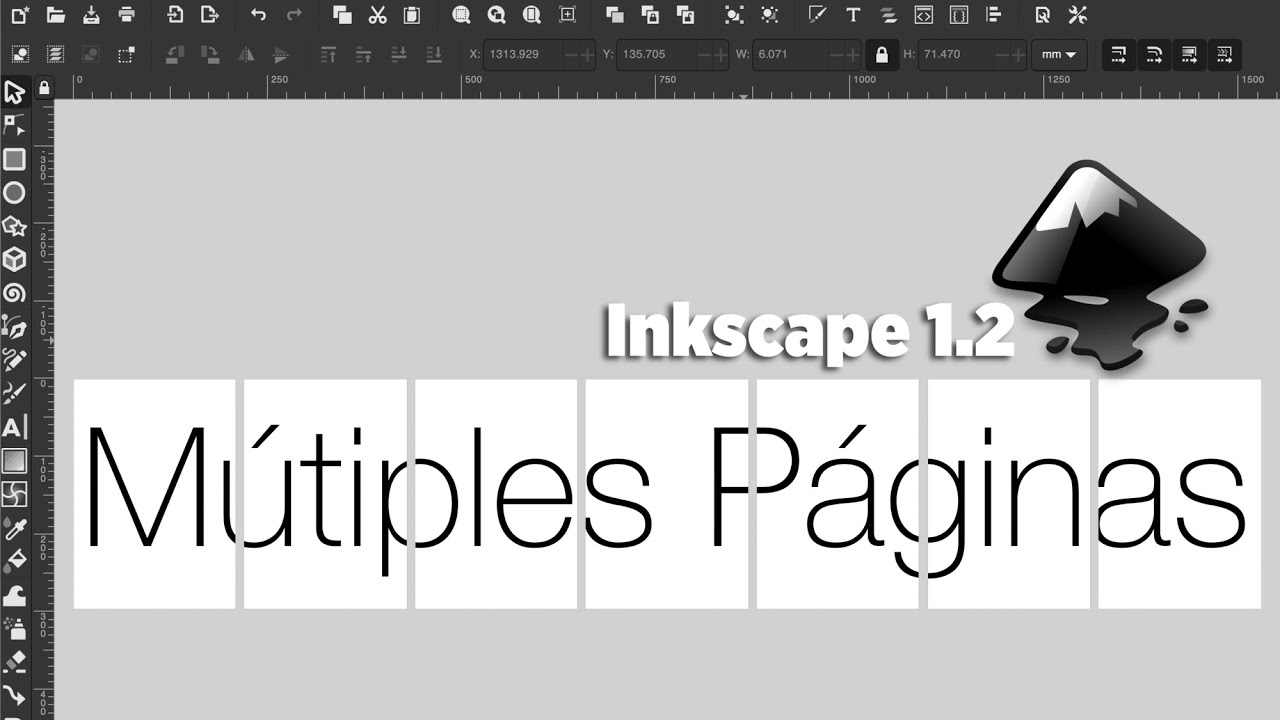Select the Spiral tool
This screenshot has height=720, width=1280.
coord(14,294)
